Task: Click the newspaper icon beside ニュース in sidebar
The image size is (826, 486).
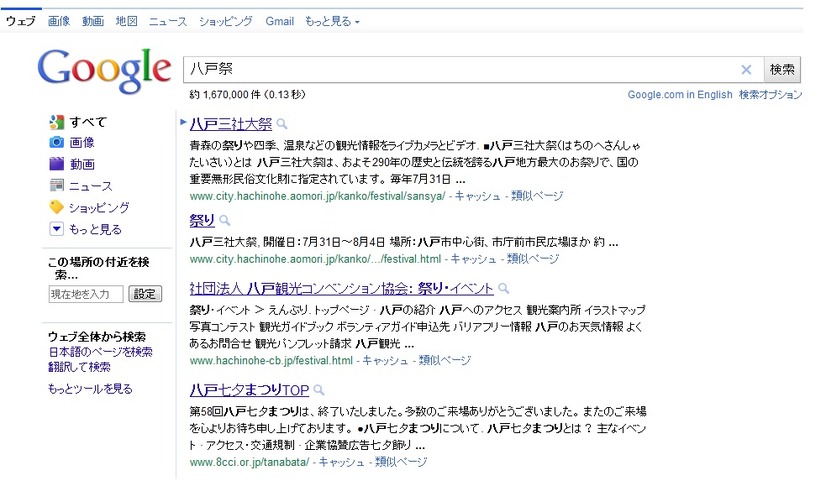Action: [x=56, y=185]
